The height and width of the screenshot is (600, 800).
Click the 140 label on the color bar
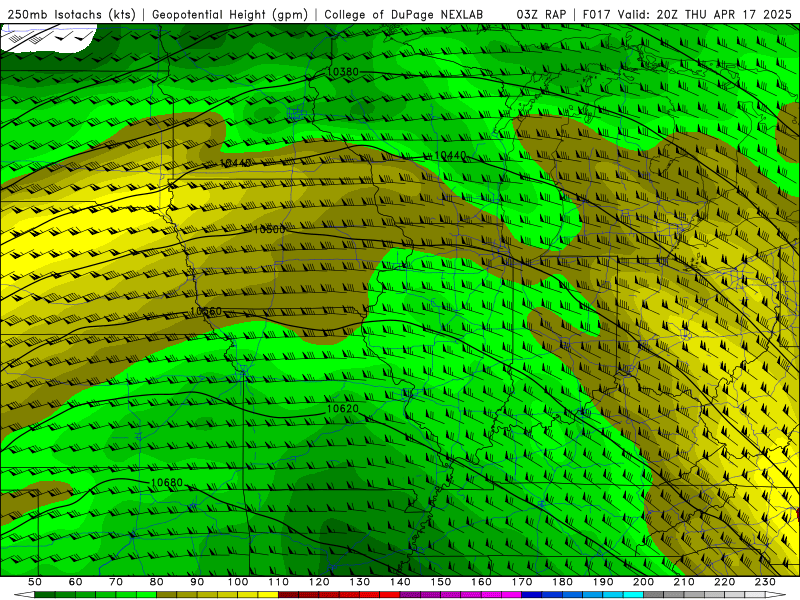(x=400, y=582)
